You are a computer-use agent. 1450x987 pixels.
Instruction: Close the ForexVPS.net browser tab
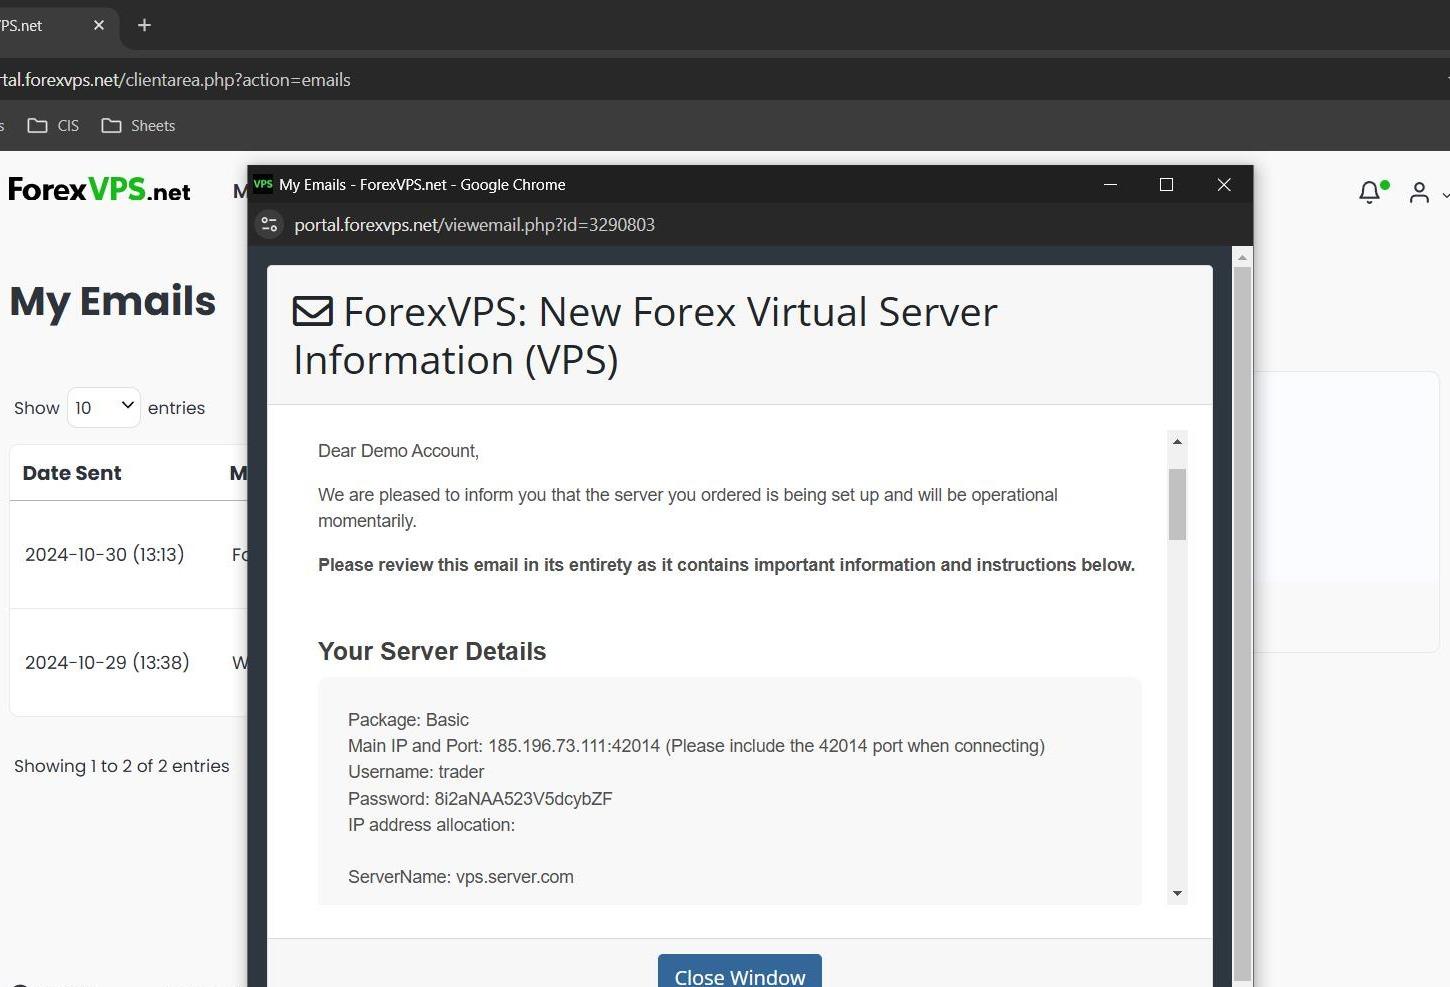click(x=99, y=25)
